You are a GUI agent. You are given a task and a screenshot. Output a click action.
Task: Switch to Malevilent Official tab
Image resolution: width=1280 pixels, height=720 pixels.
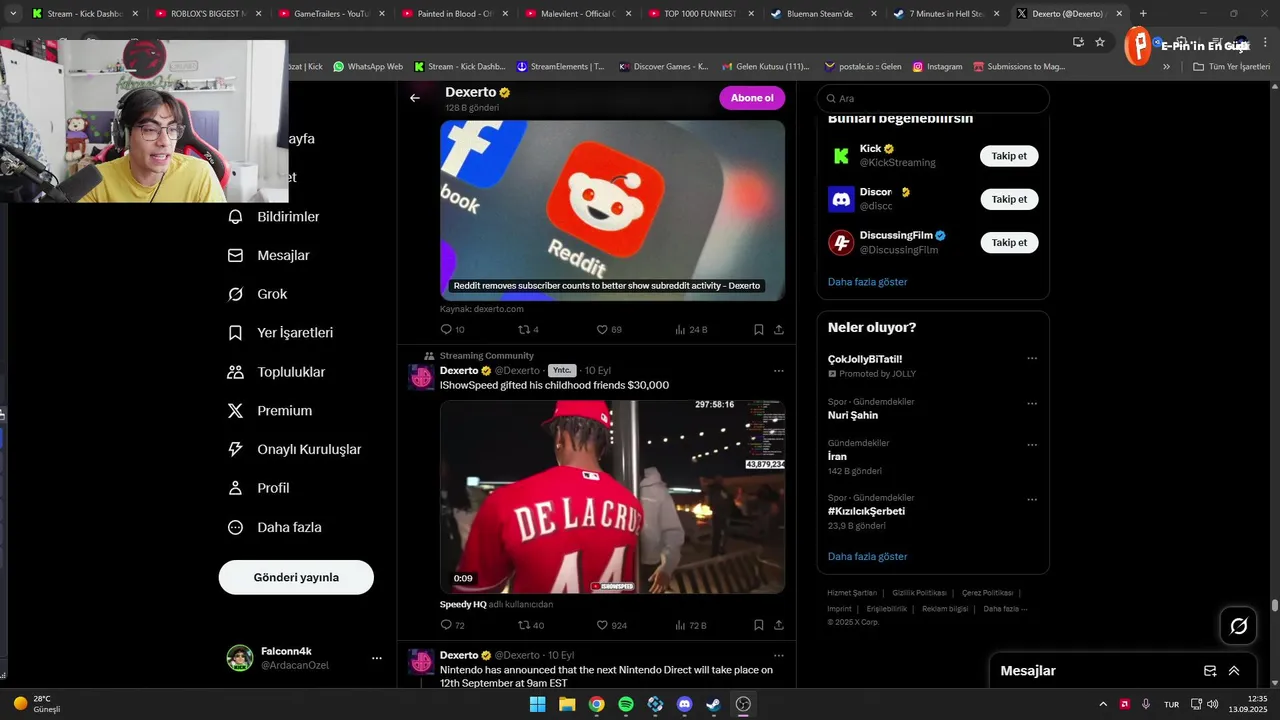pos(576,14)
